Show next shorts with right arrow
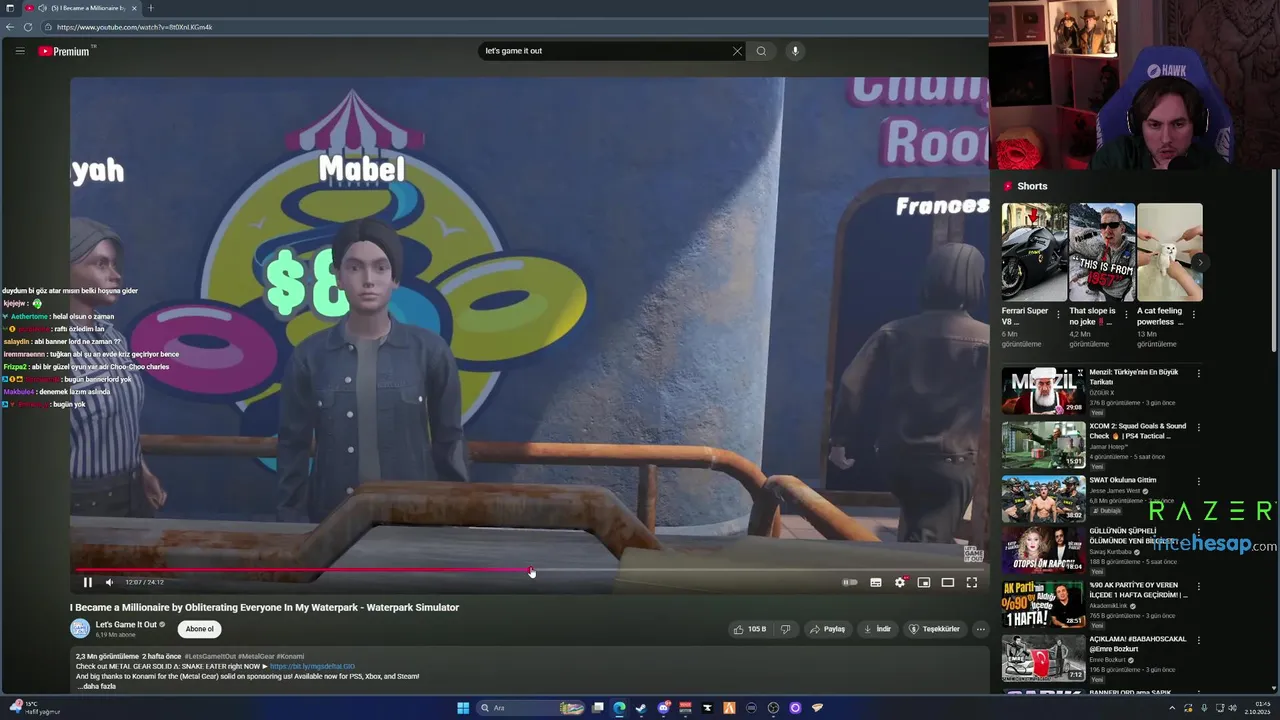The image size is (1280, 720). pyautogui.click(x=1200, y=262)
